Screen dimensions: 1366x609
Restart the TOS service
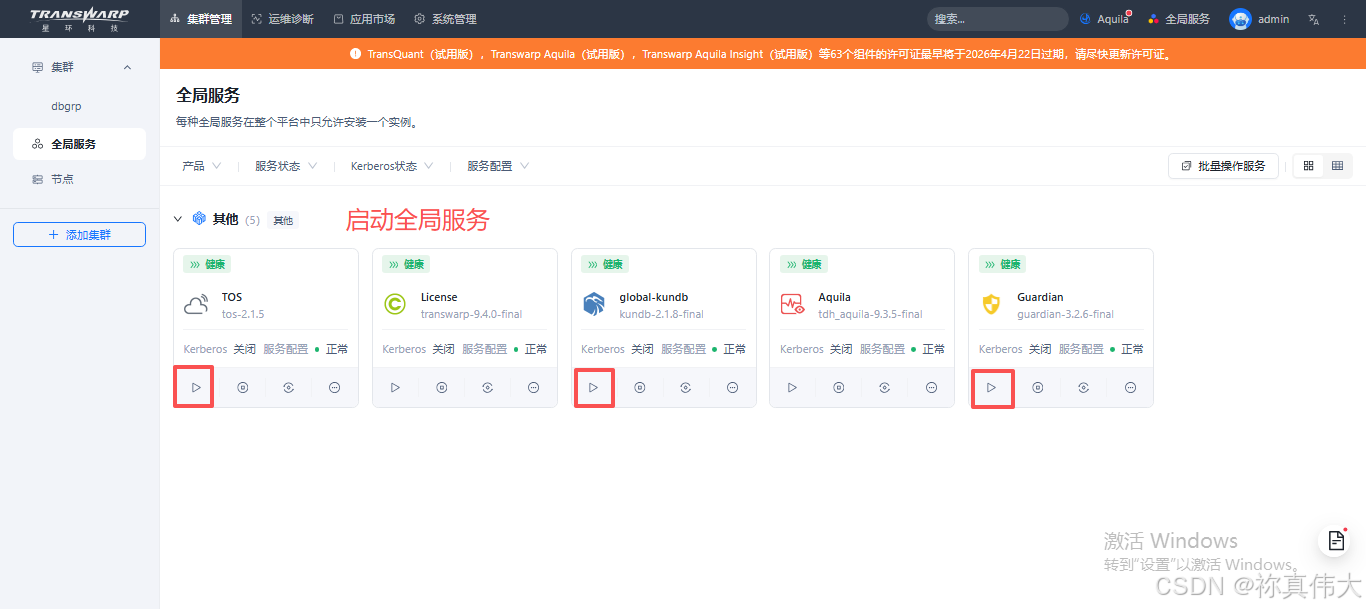pos(289,387)
